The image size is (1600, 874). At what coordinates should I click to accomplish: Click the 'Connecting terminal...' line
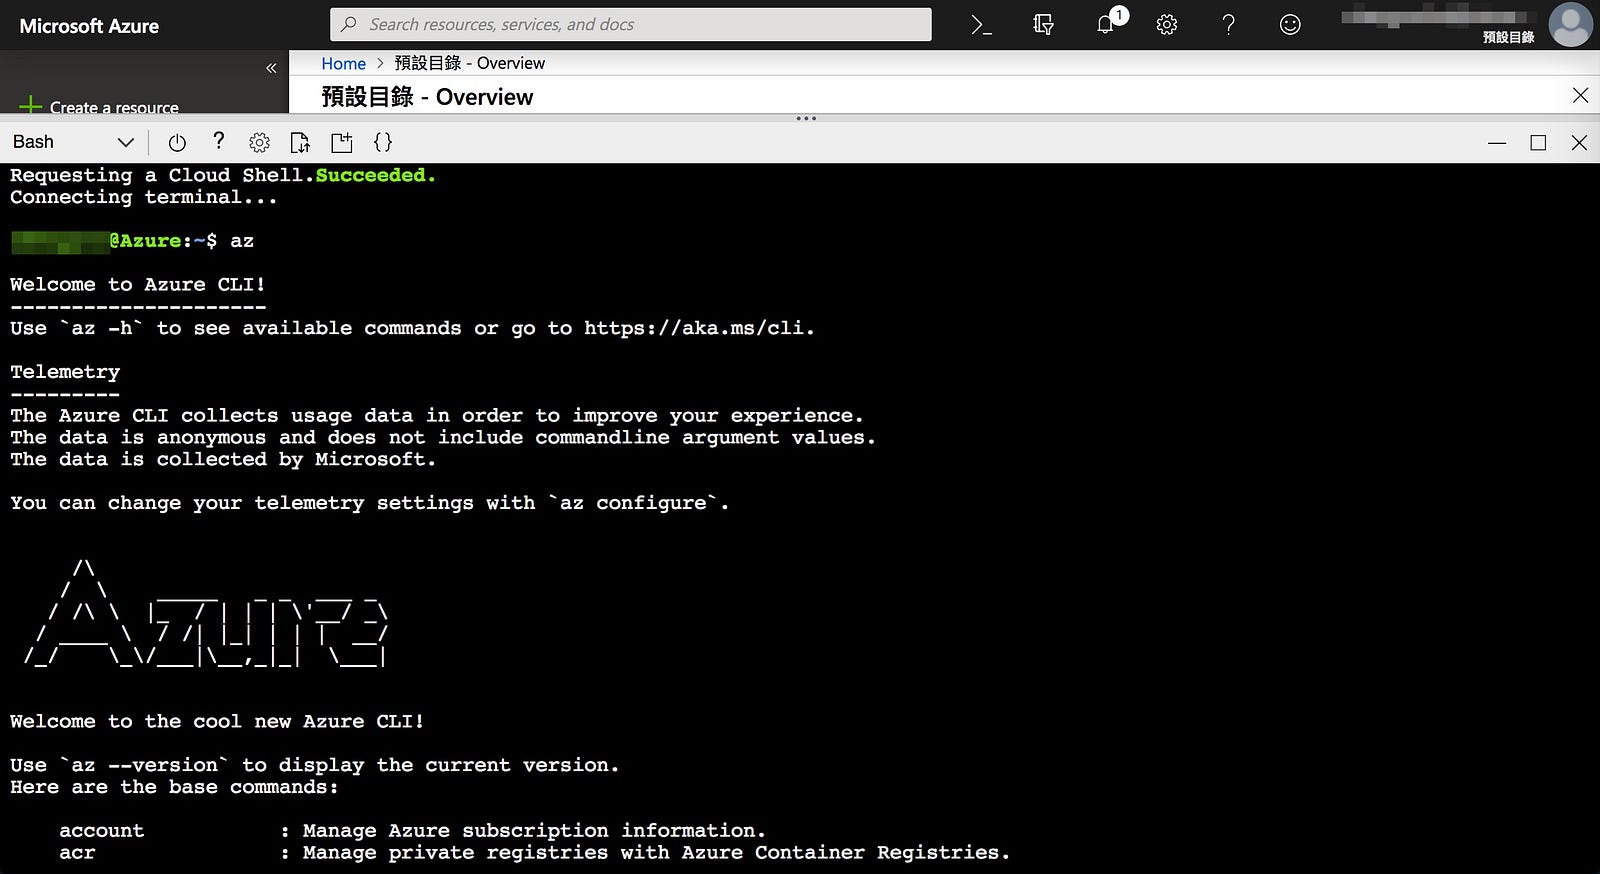[143, 197]
